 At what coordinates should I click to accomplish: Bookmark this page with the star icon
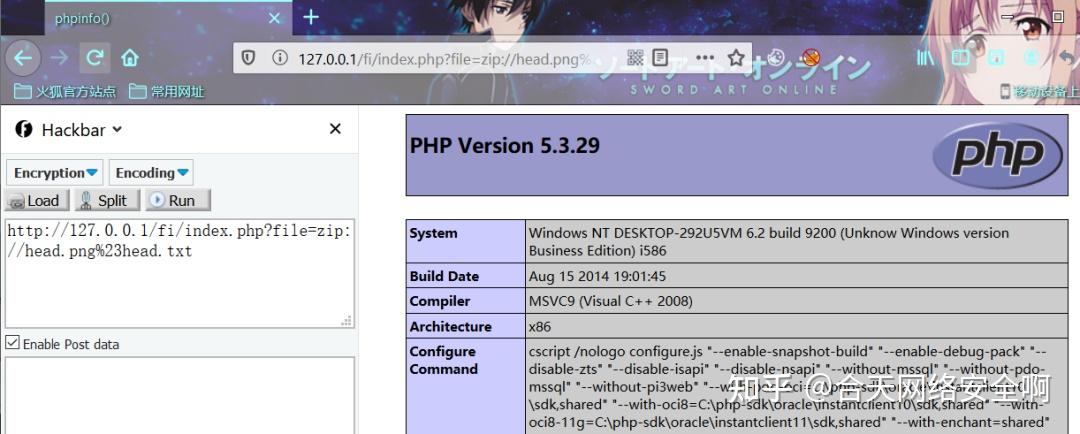(x=736, y=58)
